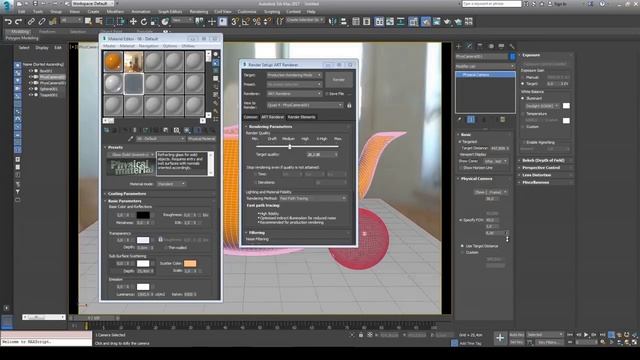Screen dimensions: 640x360
Task: Select Temperature white balance option
Action: coord(523,113)
